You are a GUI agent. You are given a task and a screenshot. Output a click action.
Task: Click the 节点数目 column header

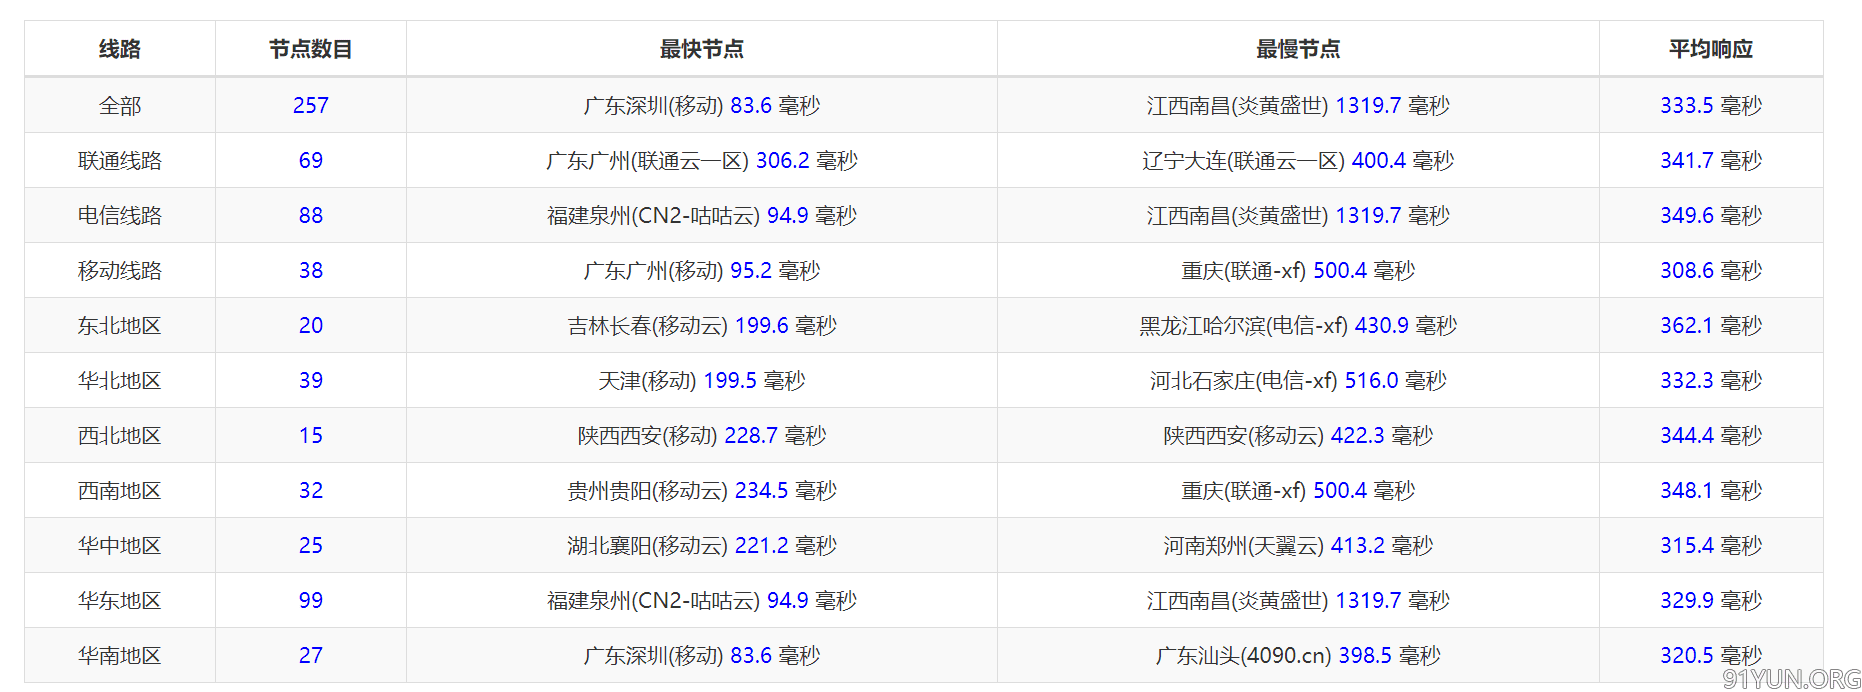tap(311, 49)
